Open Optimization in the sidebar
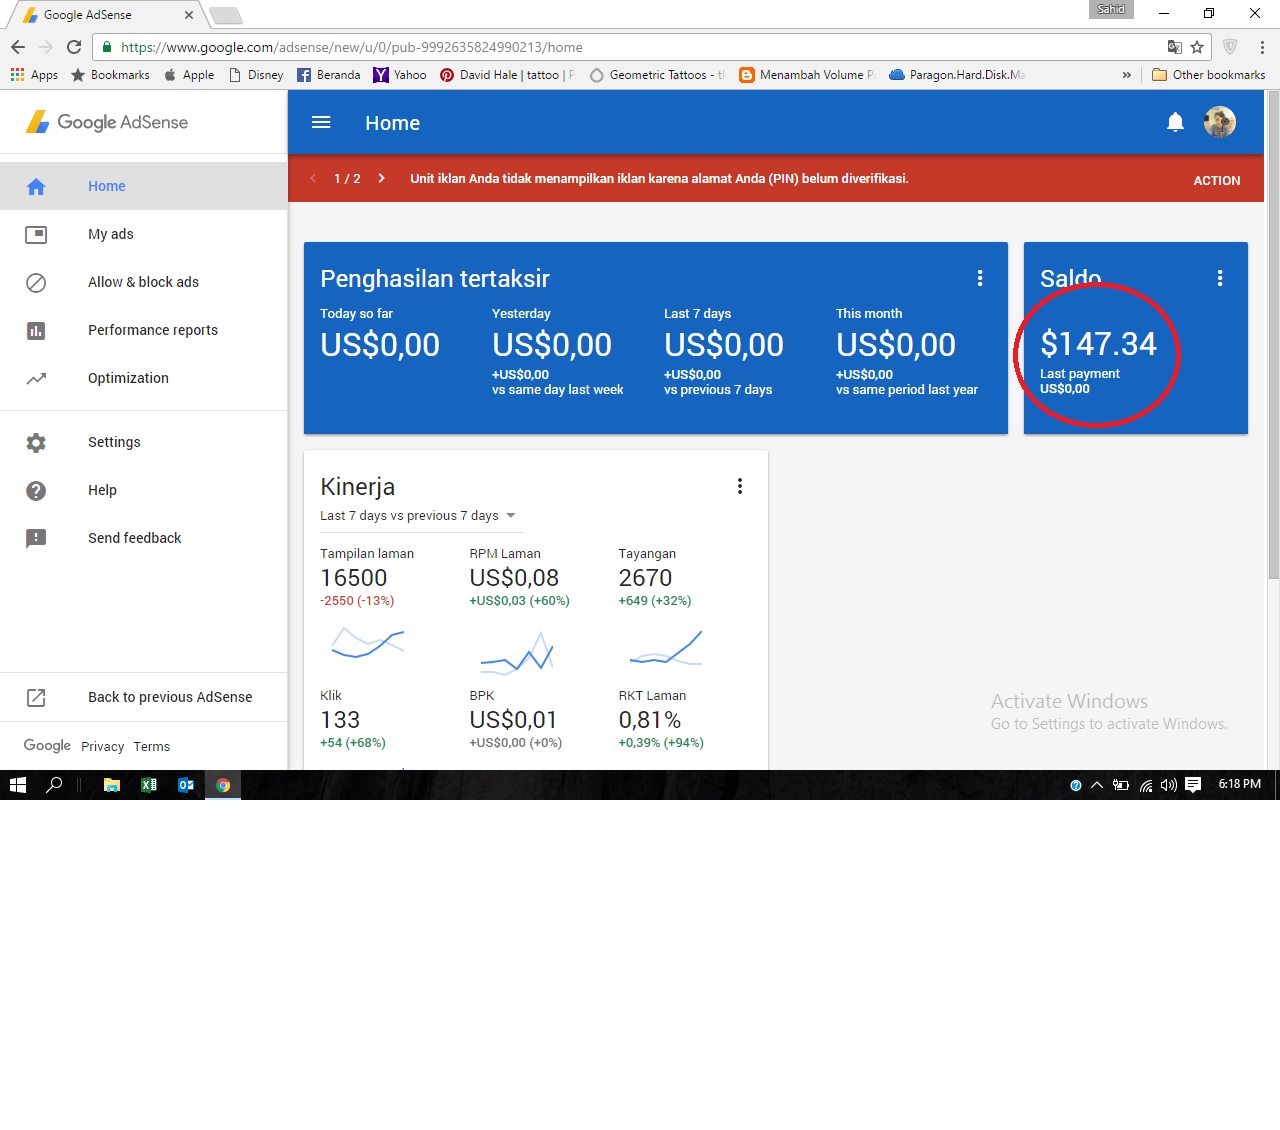Viewport: 1280px width, 1130px height. point(144,378)
